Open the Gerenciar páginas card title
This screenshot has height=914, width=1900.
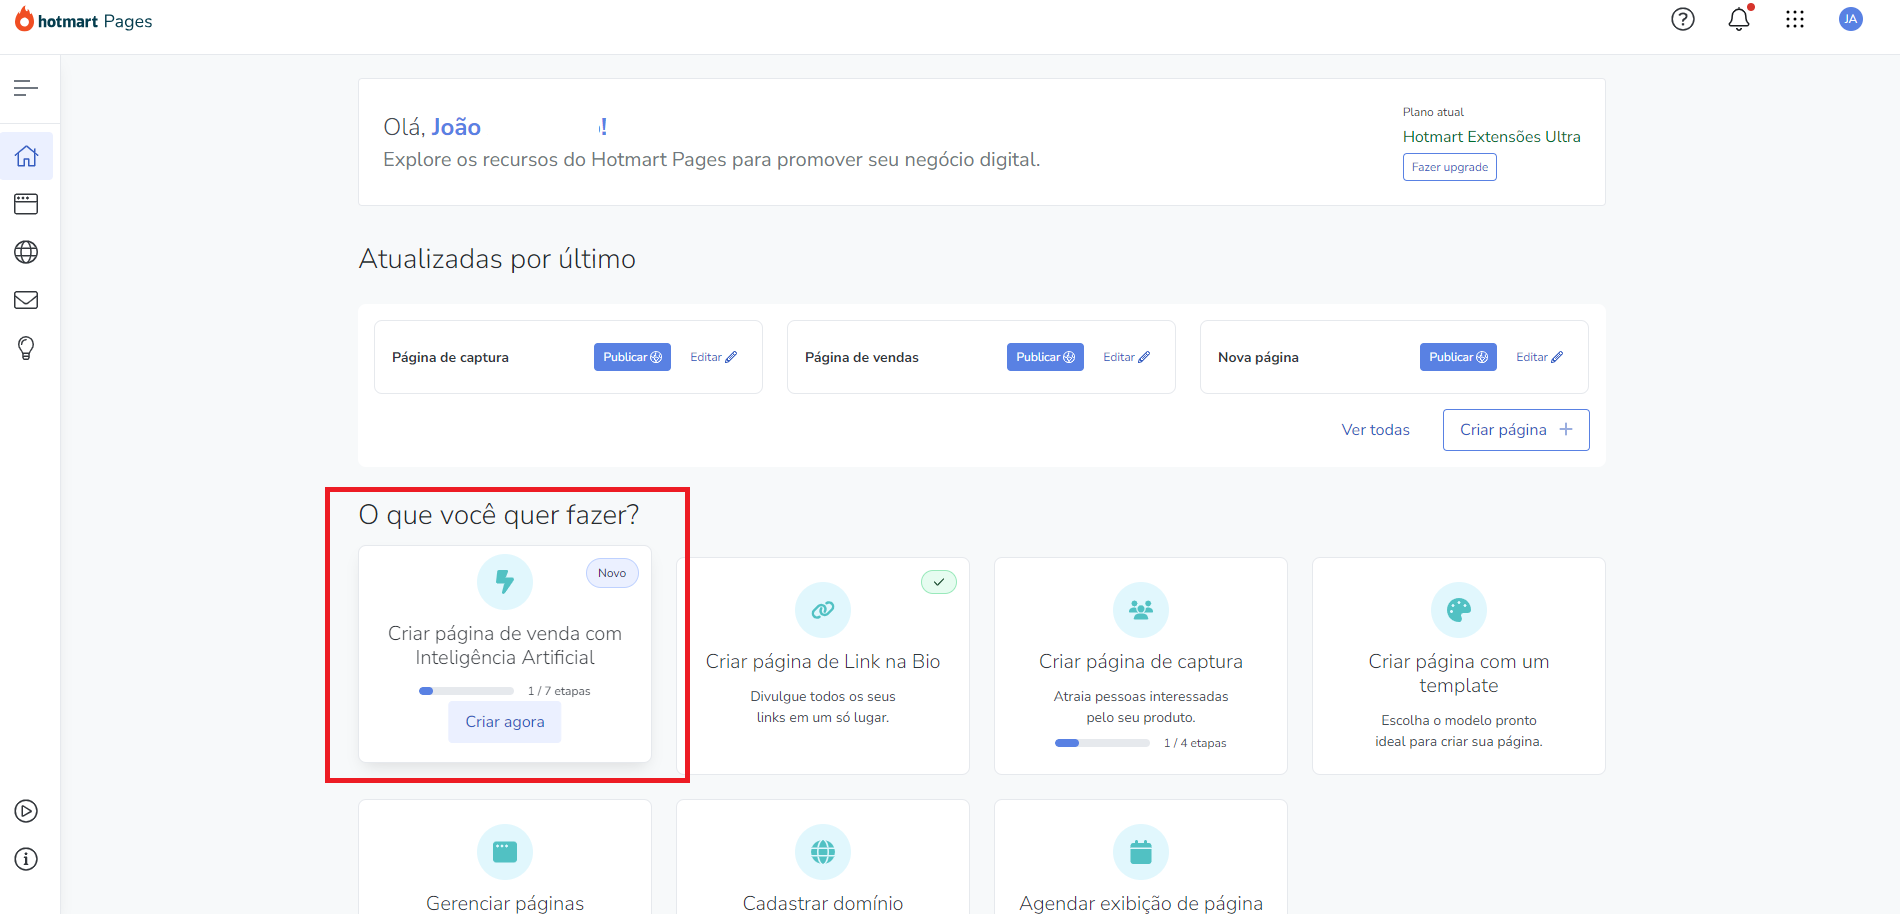coord(505,903)
